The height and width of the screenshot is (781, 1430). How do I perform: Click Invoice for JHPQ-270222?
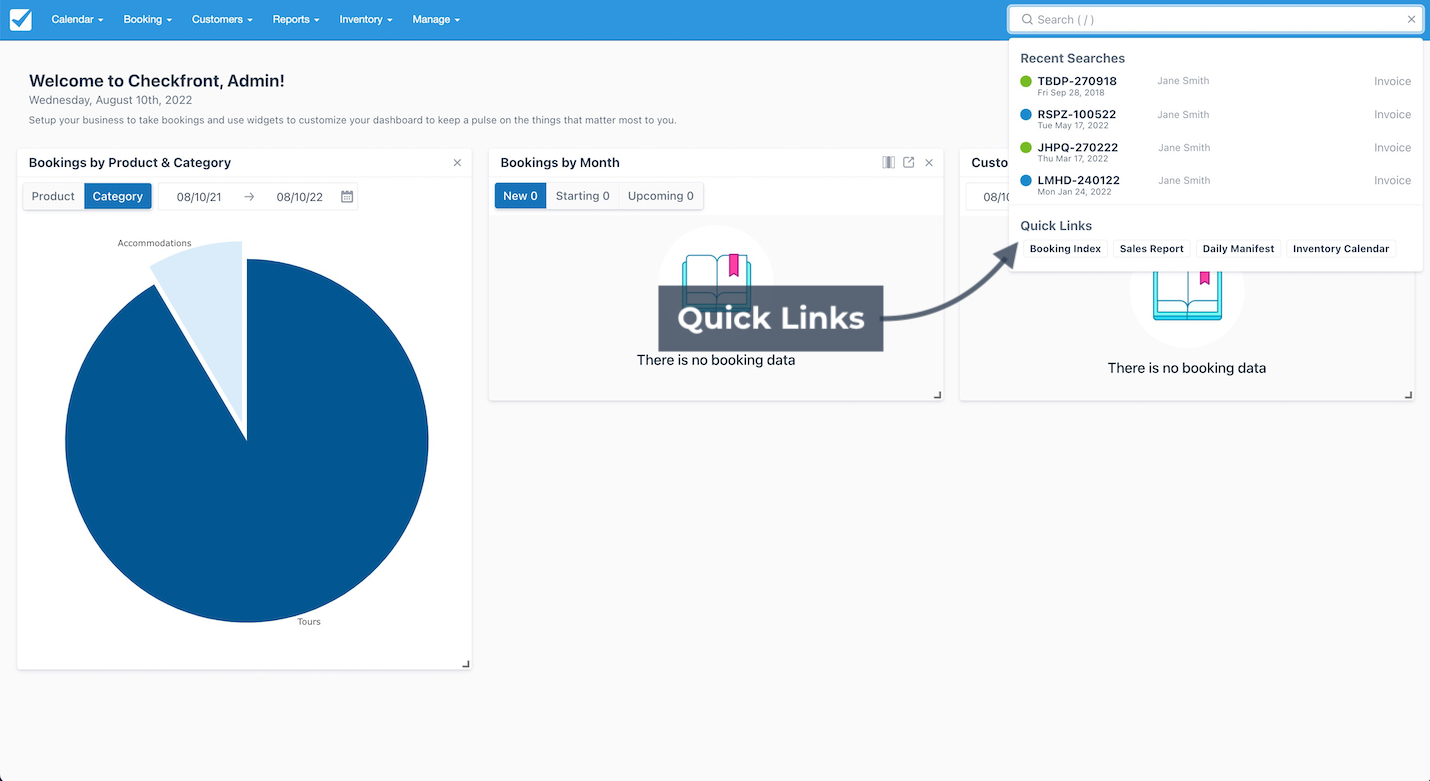pos(1392,147)
